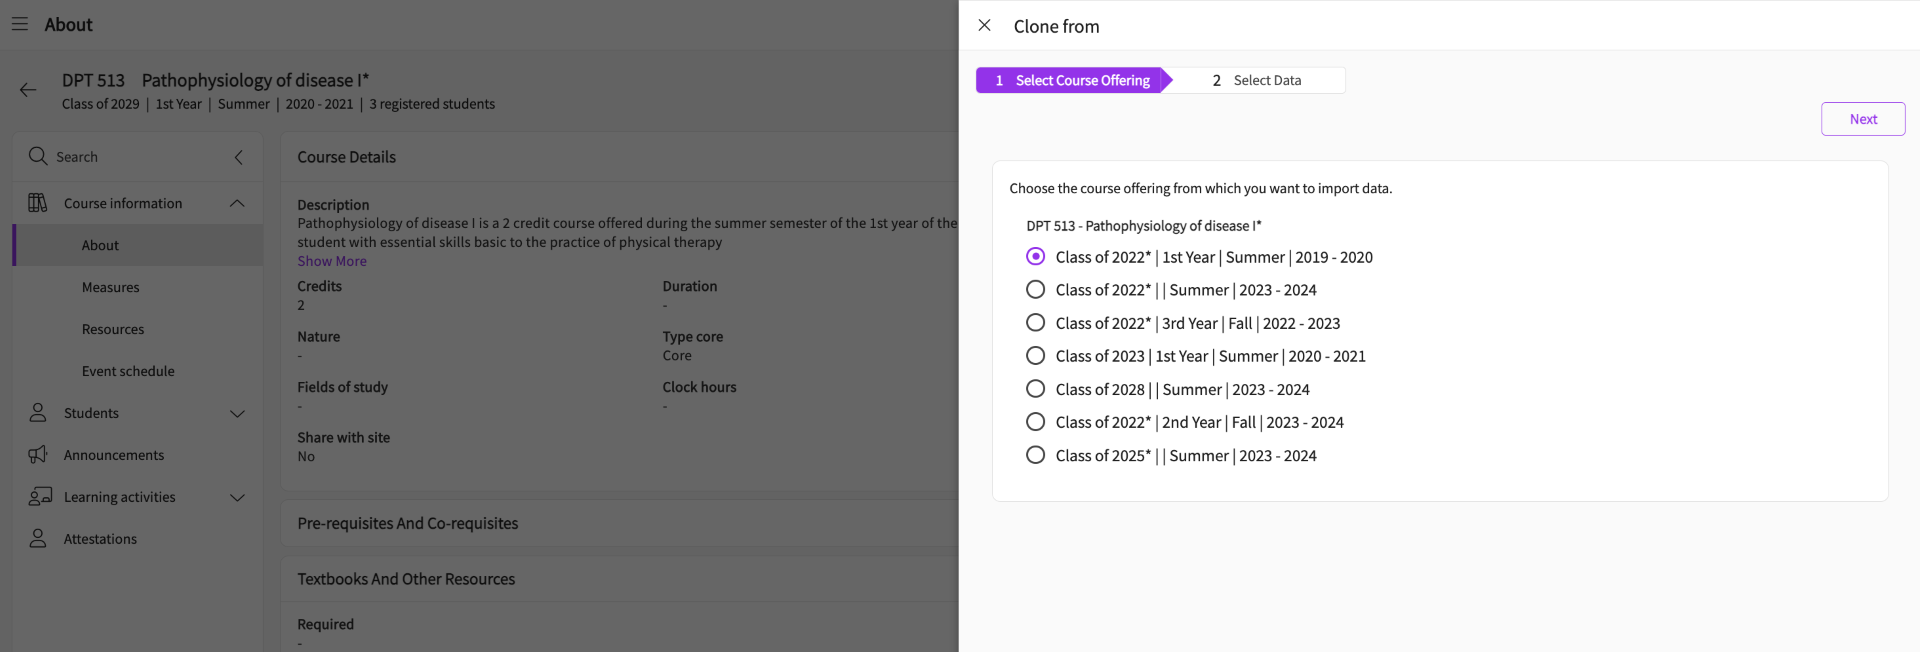Collapse the Course information section
1920x652 pixels.
(x=237, y=203)
